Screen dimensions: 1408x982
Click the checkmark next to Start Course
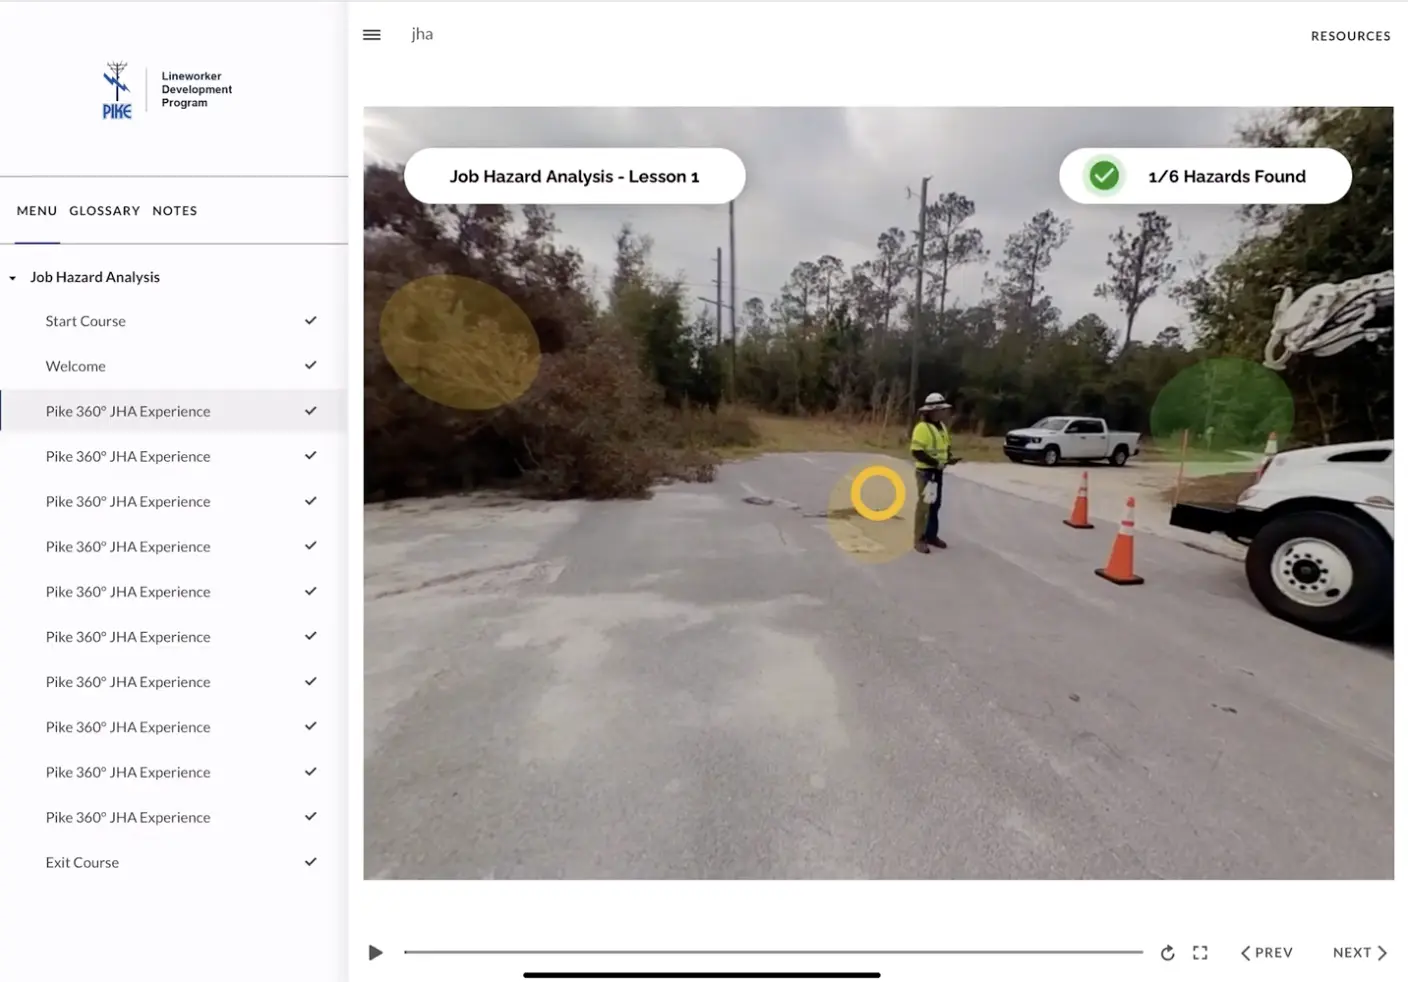point(310,320)
